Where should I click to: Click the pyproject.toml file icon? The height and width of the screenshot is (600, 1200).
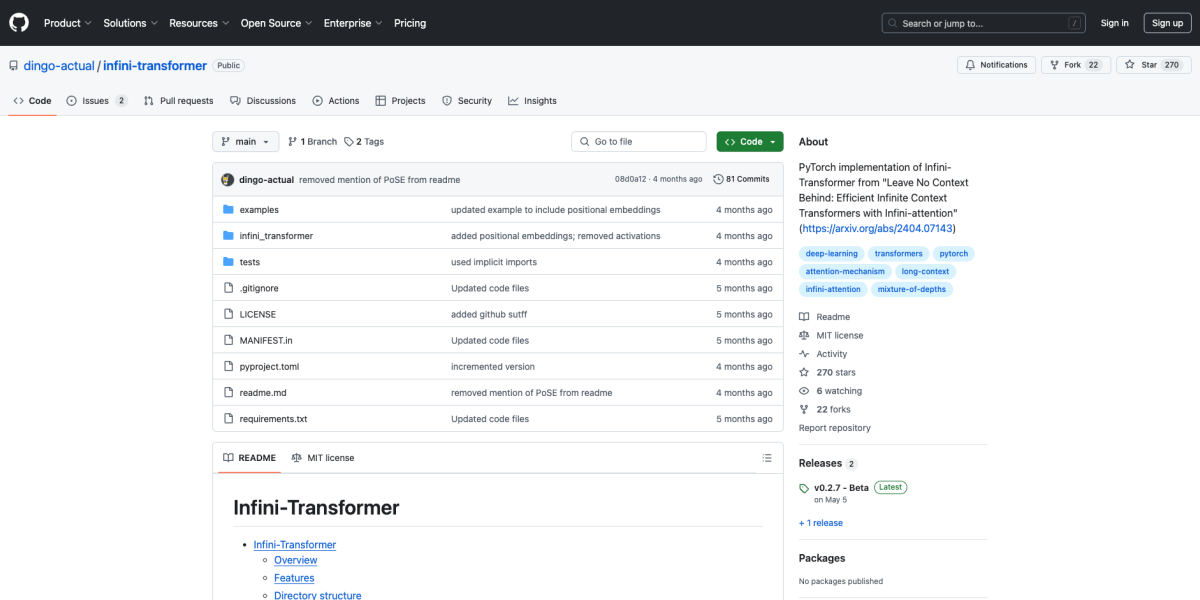228,366
